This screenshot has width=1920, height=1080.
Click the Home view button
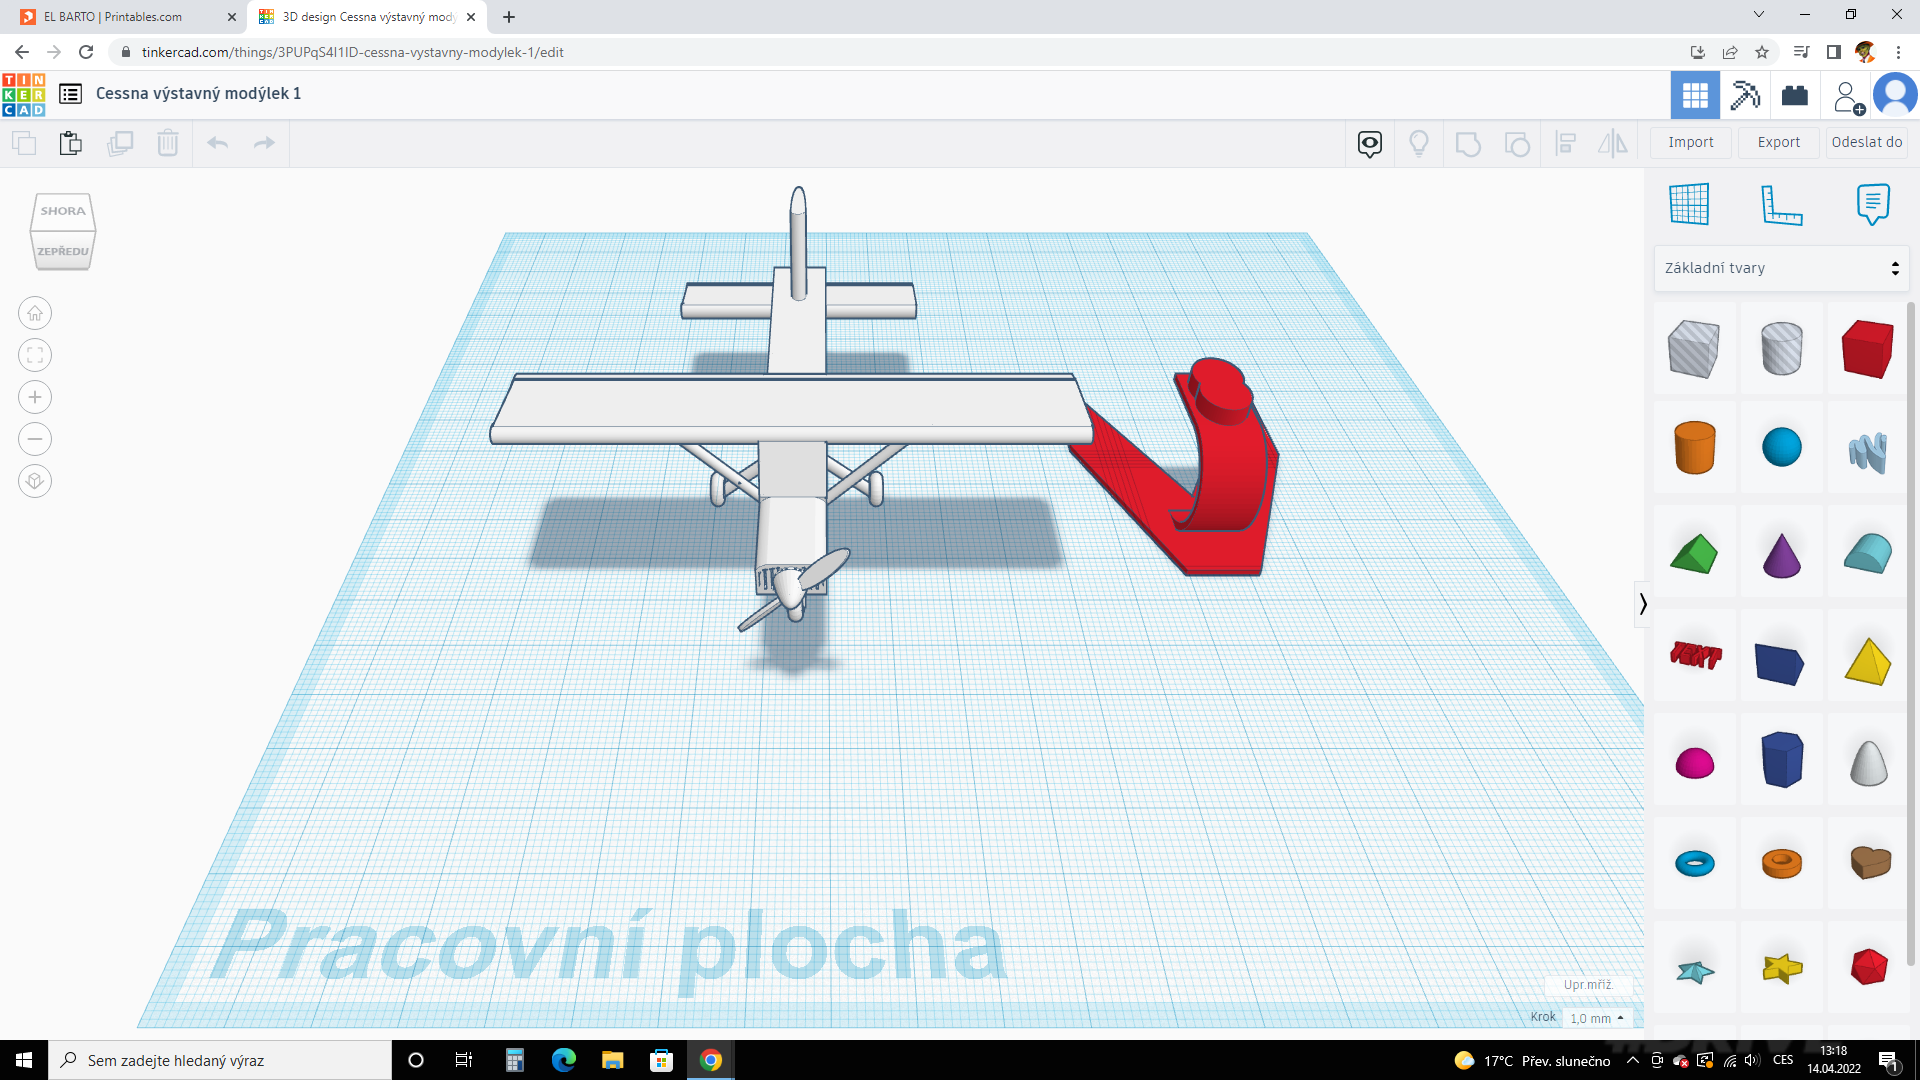pos(35,314)
